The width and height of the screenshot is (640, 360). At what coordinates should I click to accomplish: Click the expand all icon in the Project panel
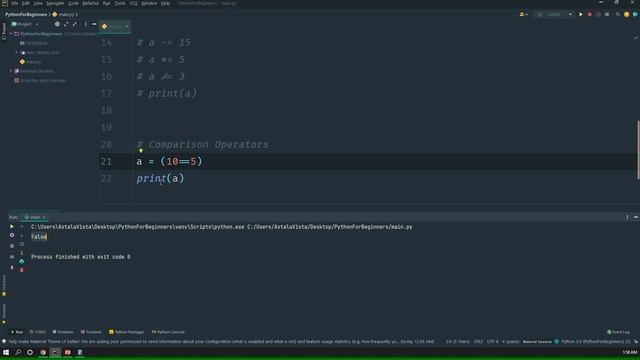(x=66, y=24)
